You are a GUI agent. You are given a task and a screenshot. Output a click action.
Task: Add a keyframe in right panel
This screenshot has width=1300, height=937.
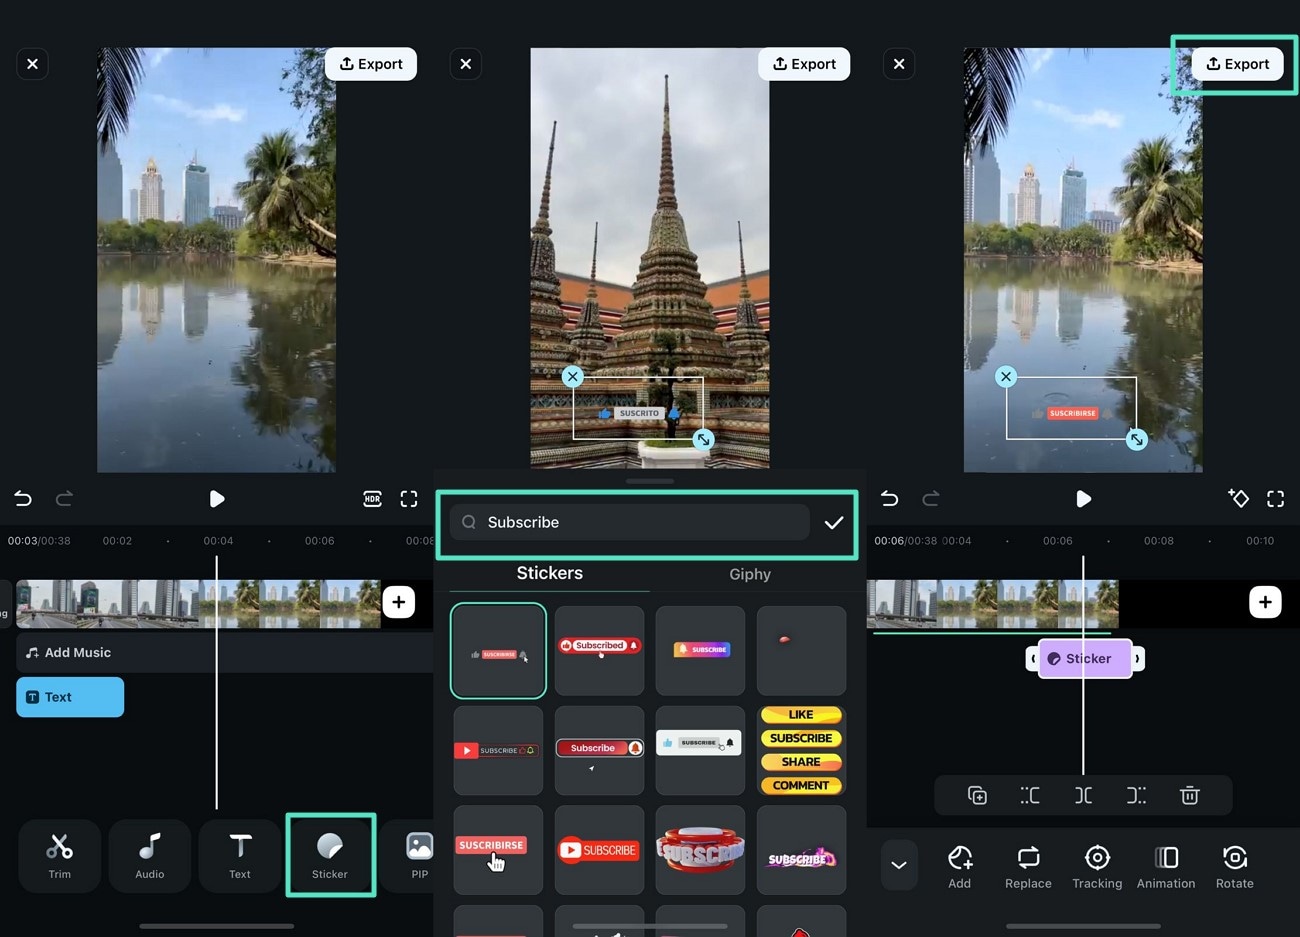[x=1238, y=499]
